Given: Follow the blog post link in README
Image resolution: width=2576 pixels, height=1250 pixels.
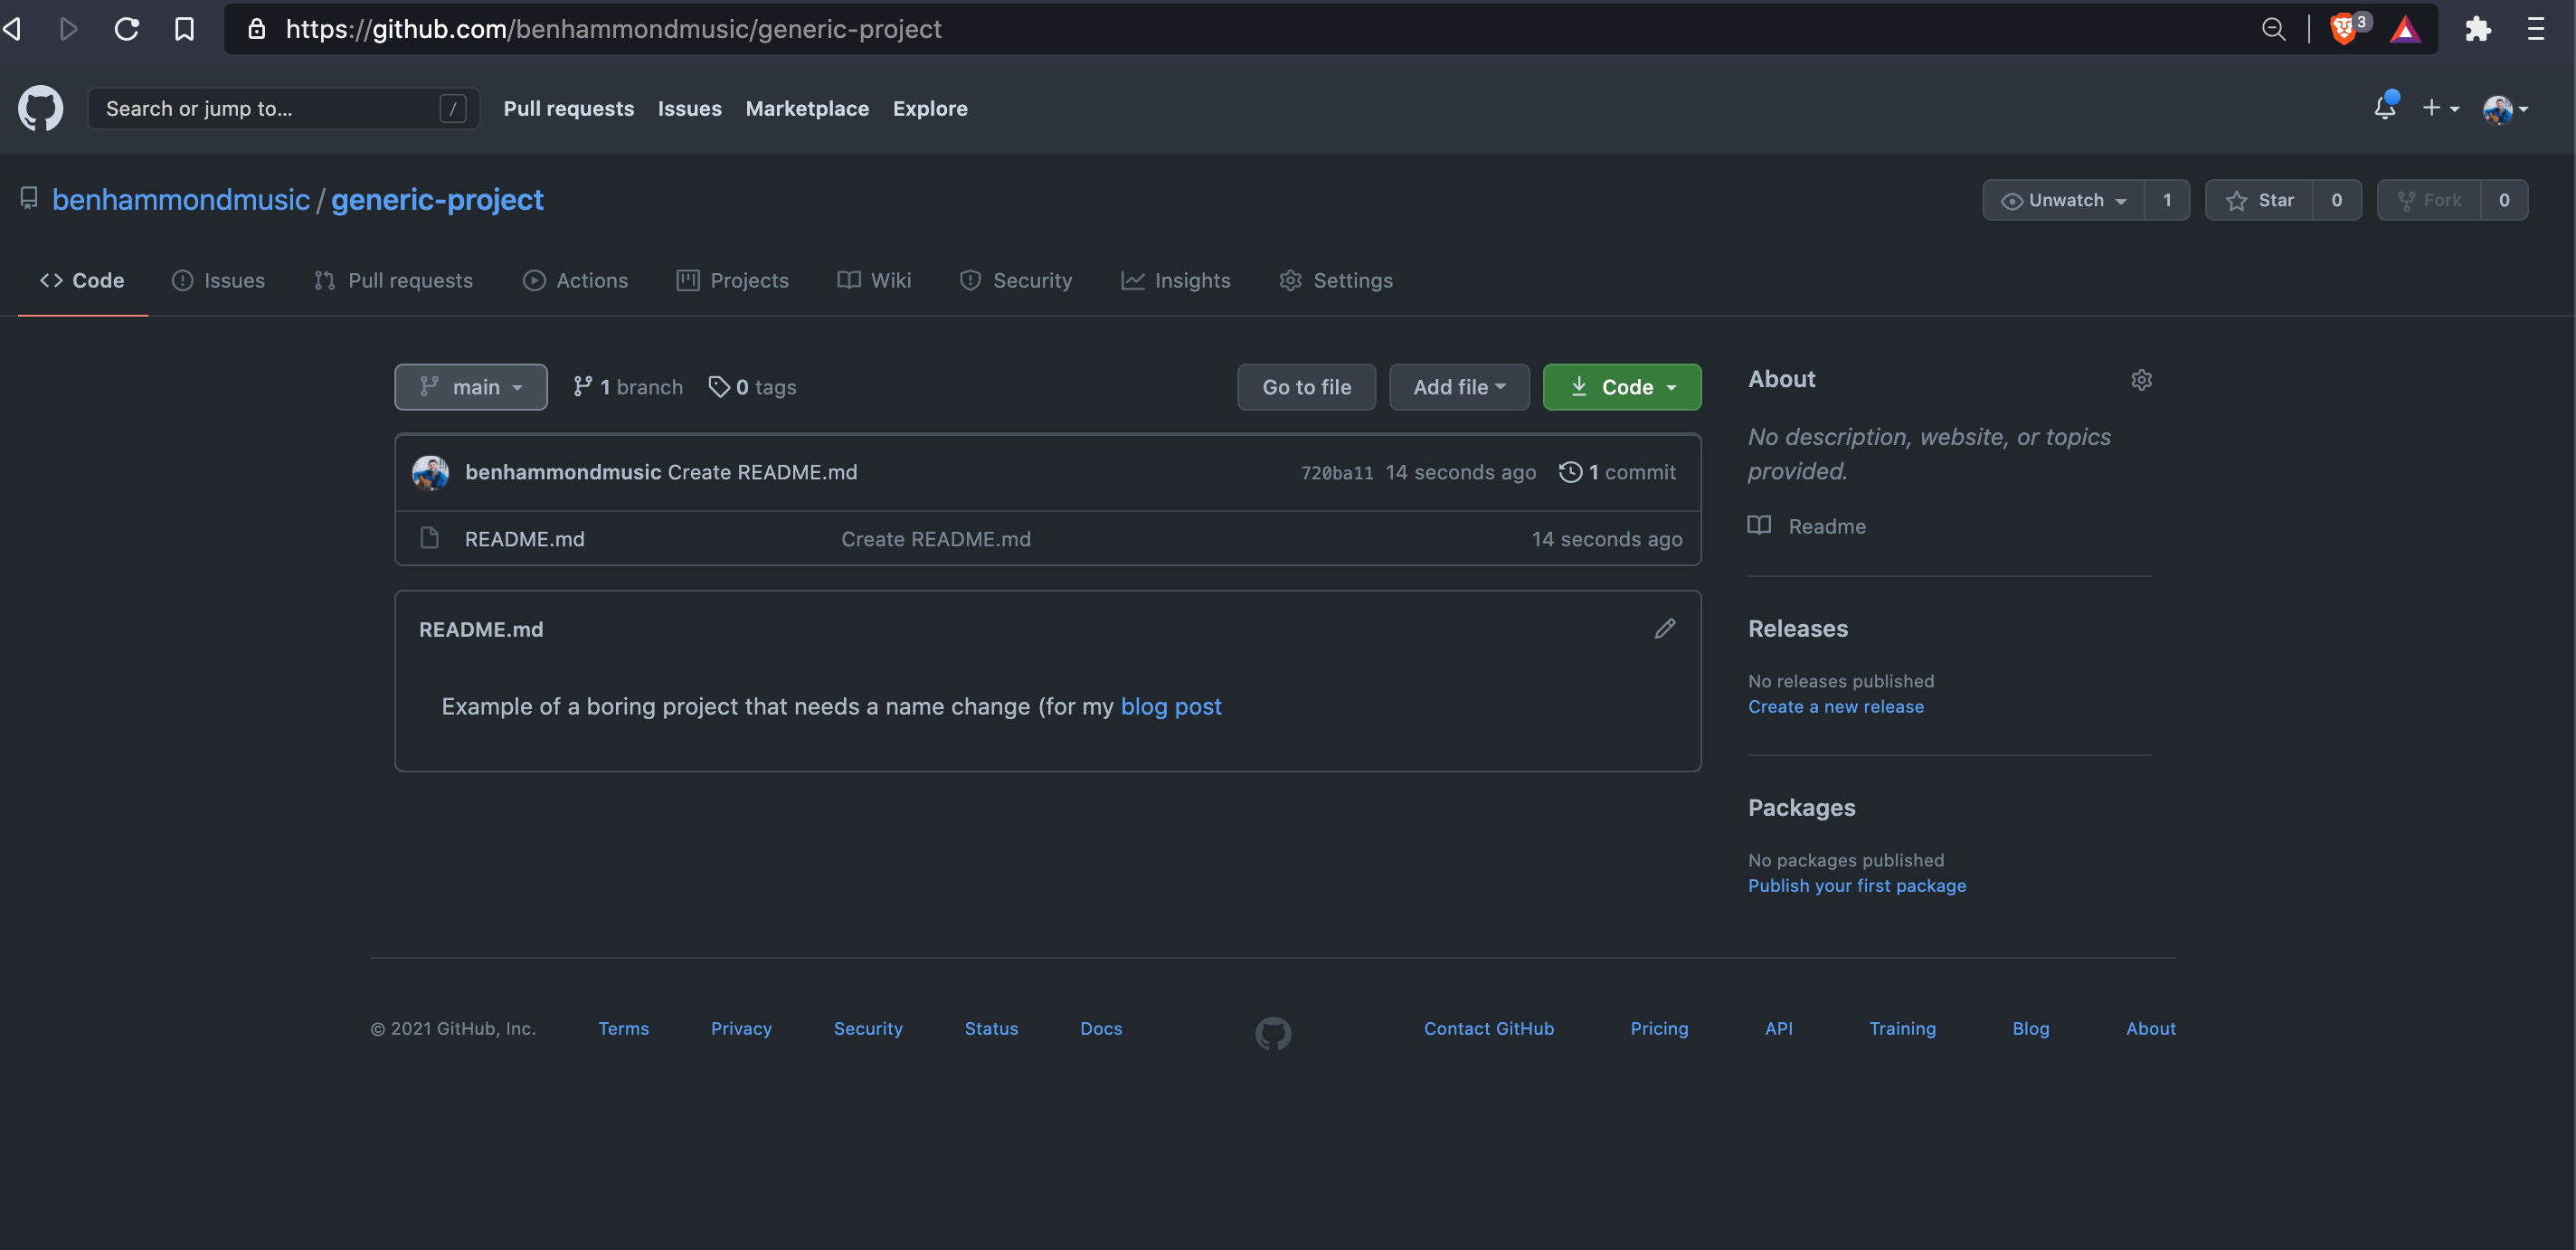Looking at the screenshot, I should coord(1171,706).
